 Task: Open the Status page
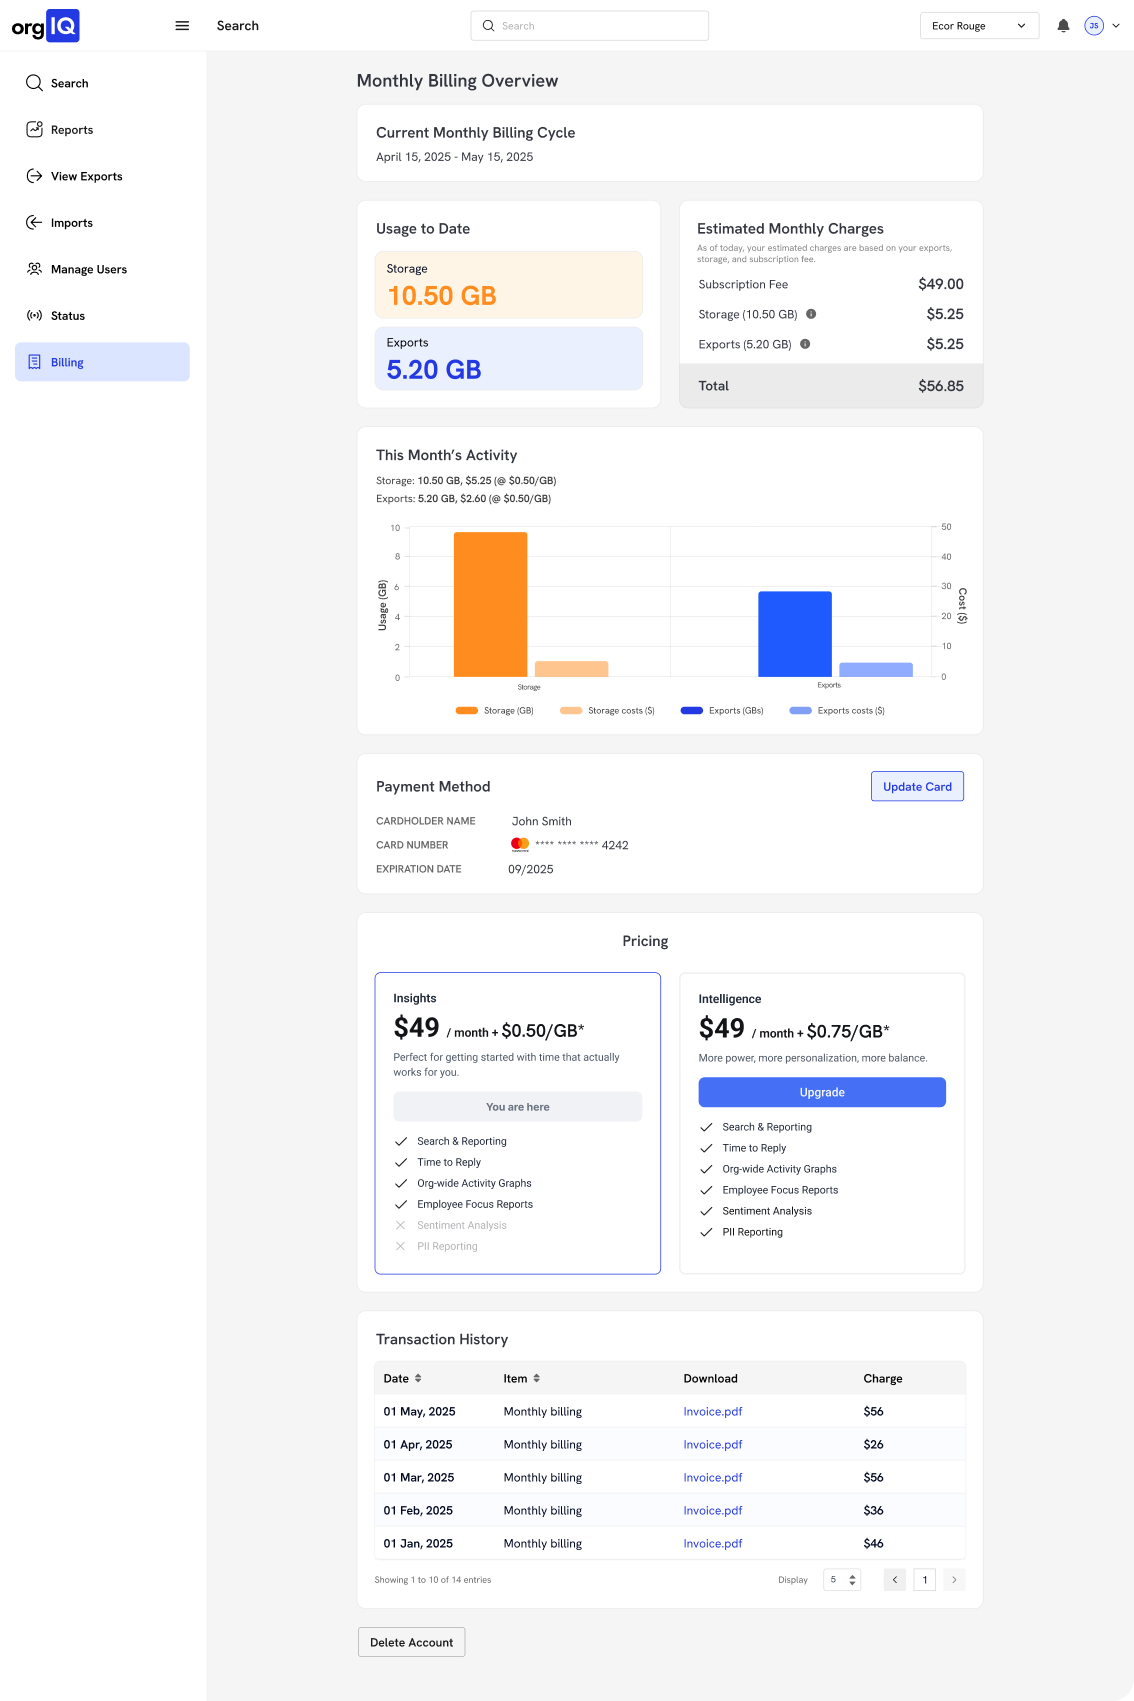point(102,315)
